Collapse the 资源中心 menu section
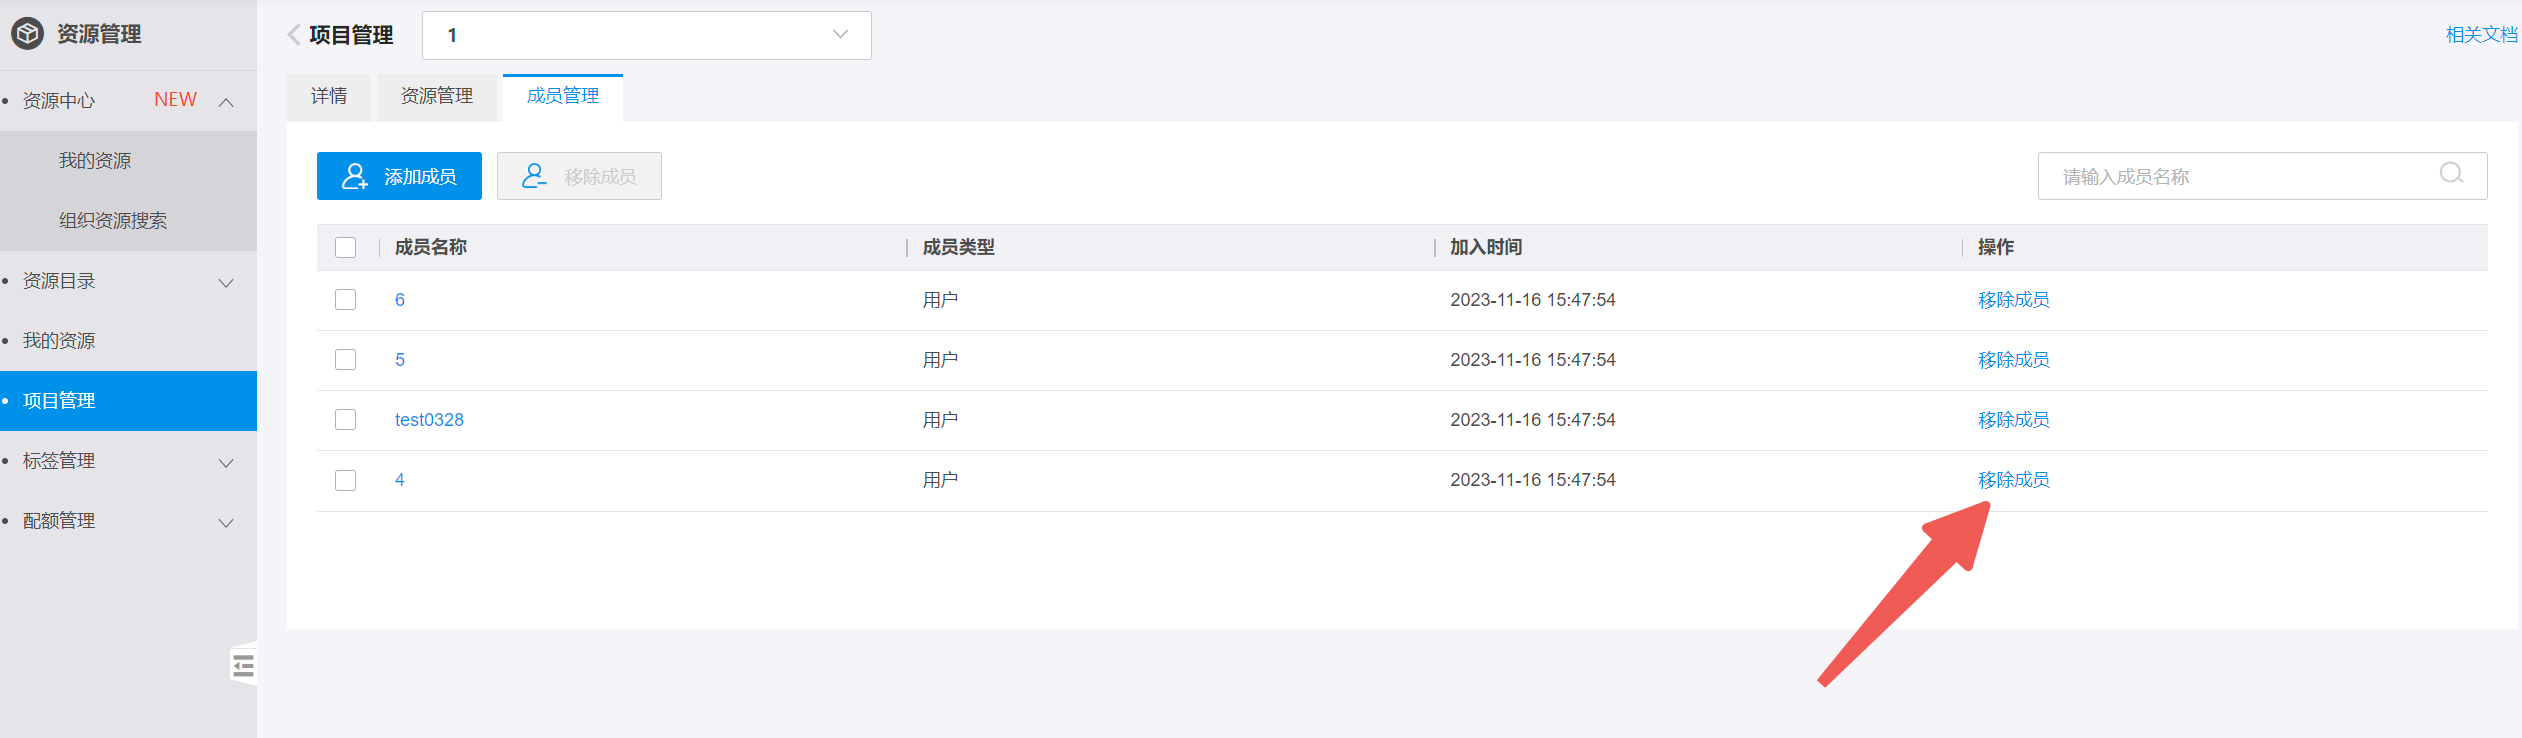The height and width of the screenshot is (738, 2522). pyautogui.click(x=226, y=102)
